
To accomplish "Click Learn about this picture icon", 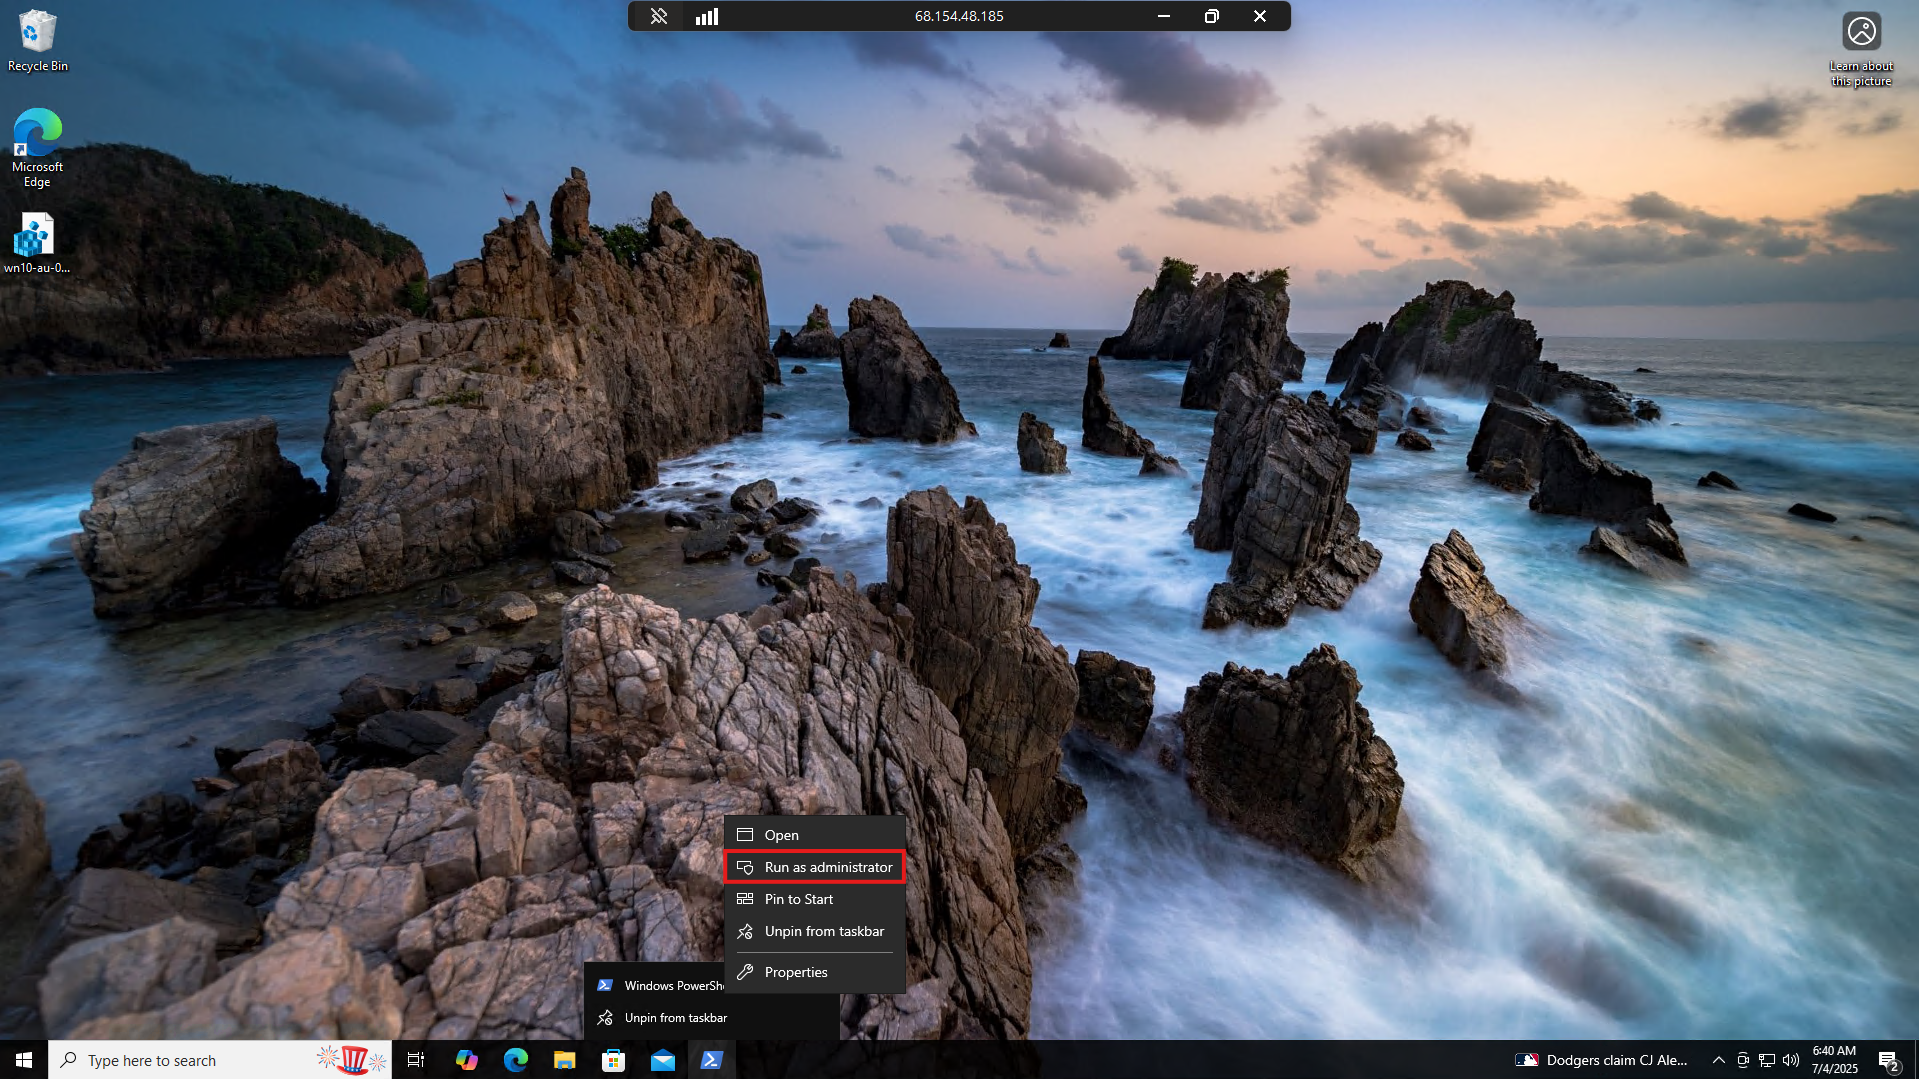I will 1861,48.
